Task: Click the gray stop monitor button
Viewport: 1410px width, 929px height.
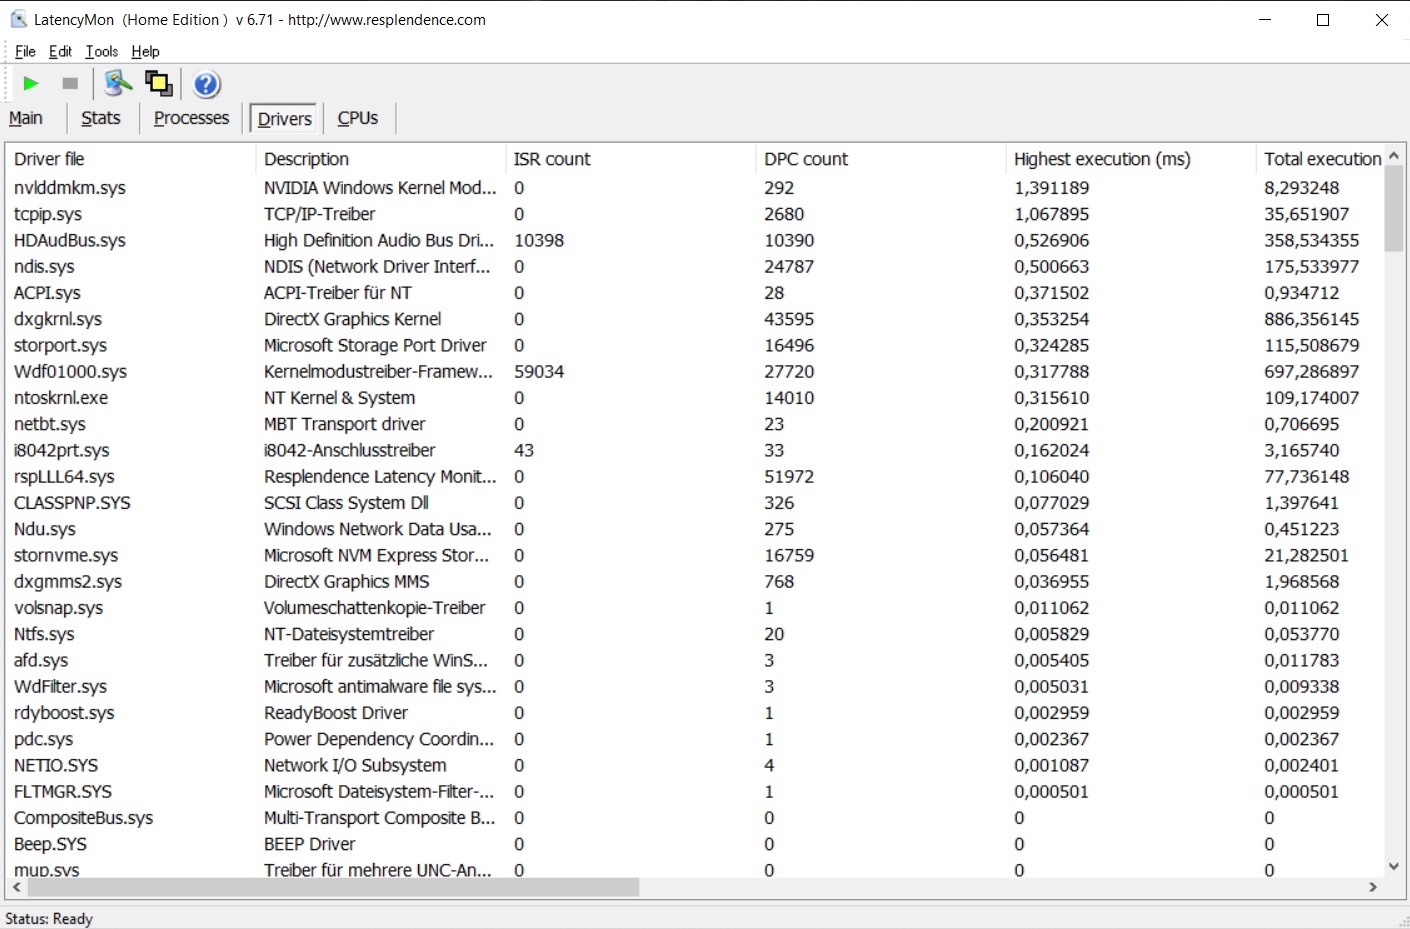Action: (70, 84)
